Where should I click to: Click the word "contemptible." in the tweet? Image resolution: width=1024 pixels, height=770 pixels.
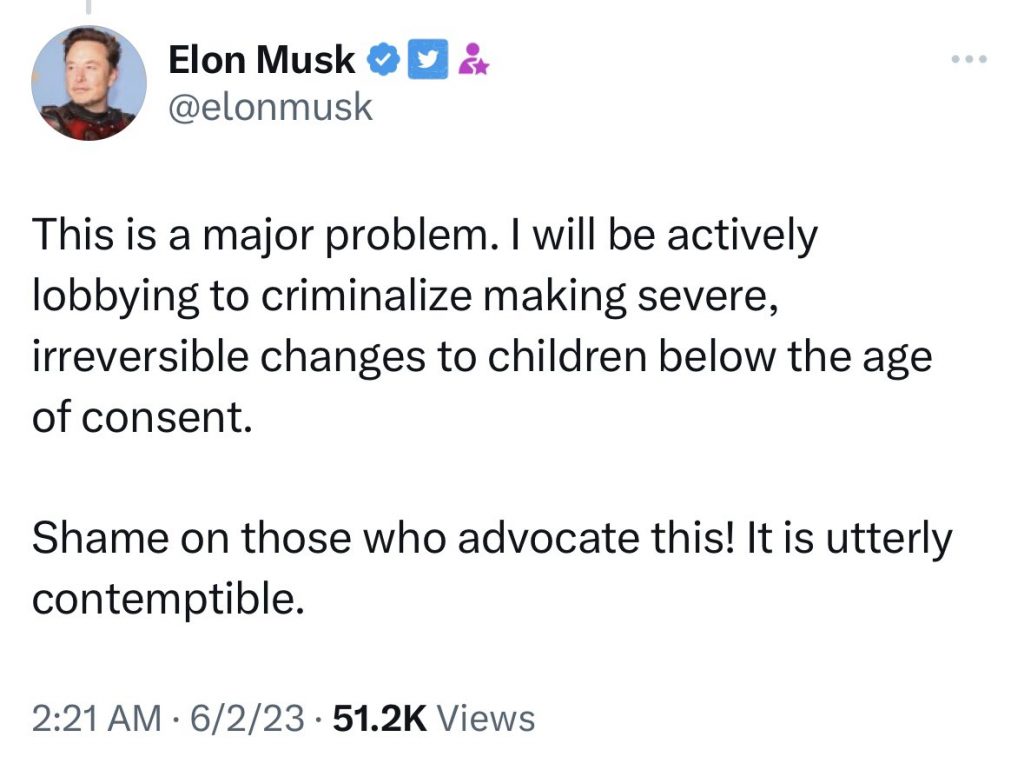click(166, 598)
